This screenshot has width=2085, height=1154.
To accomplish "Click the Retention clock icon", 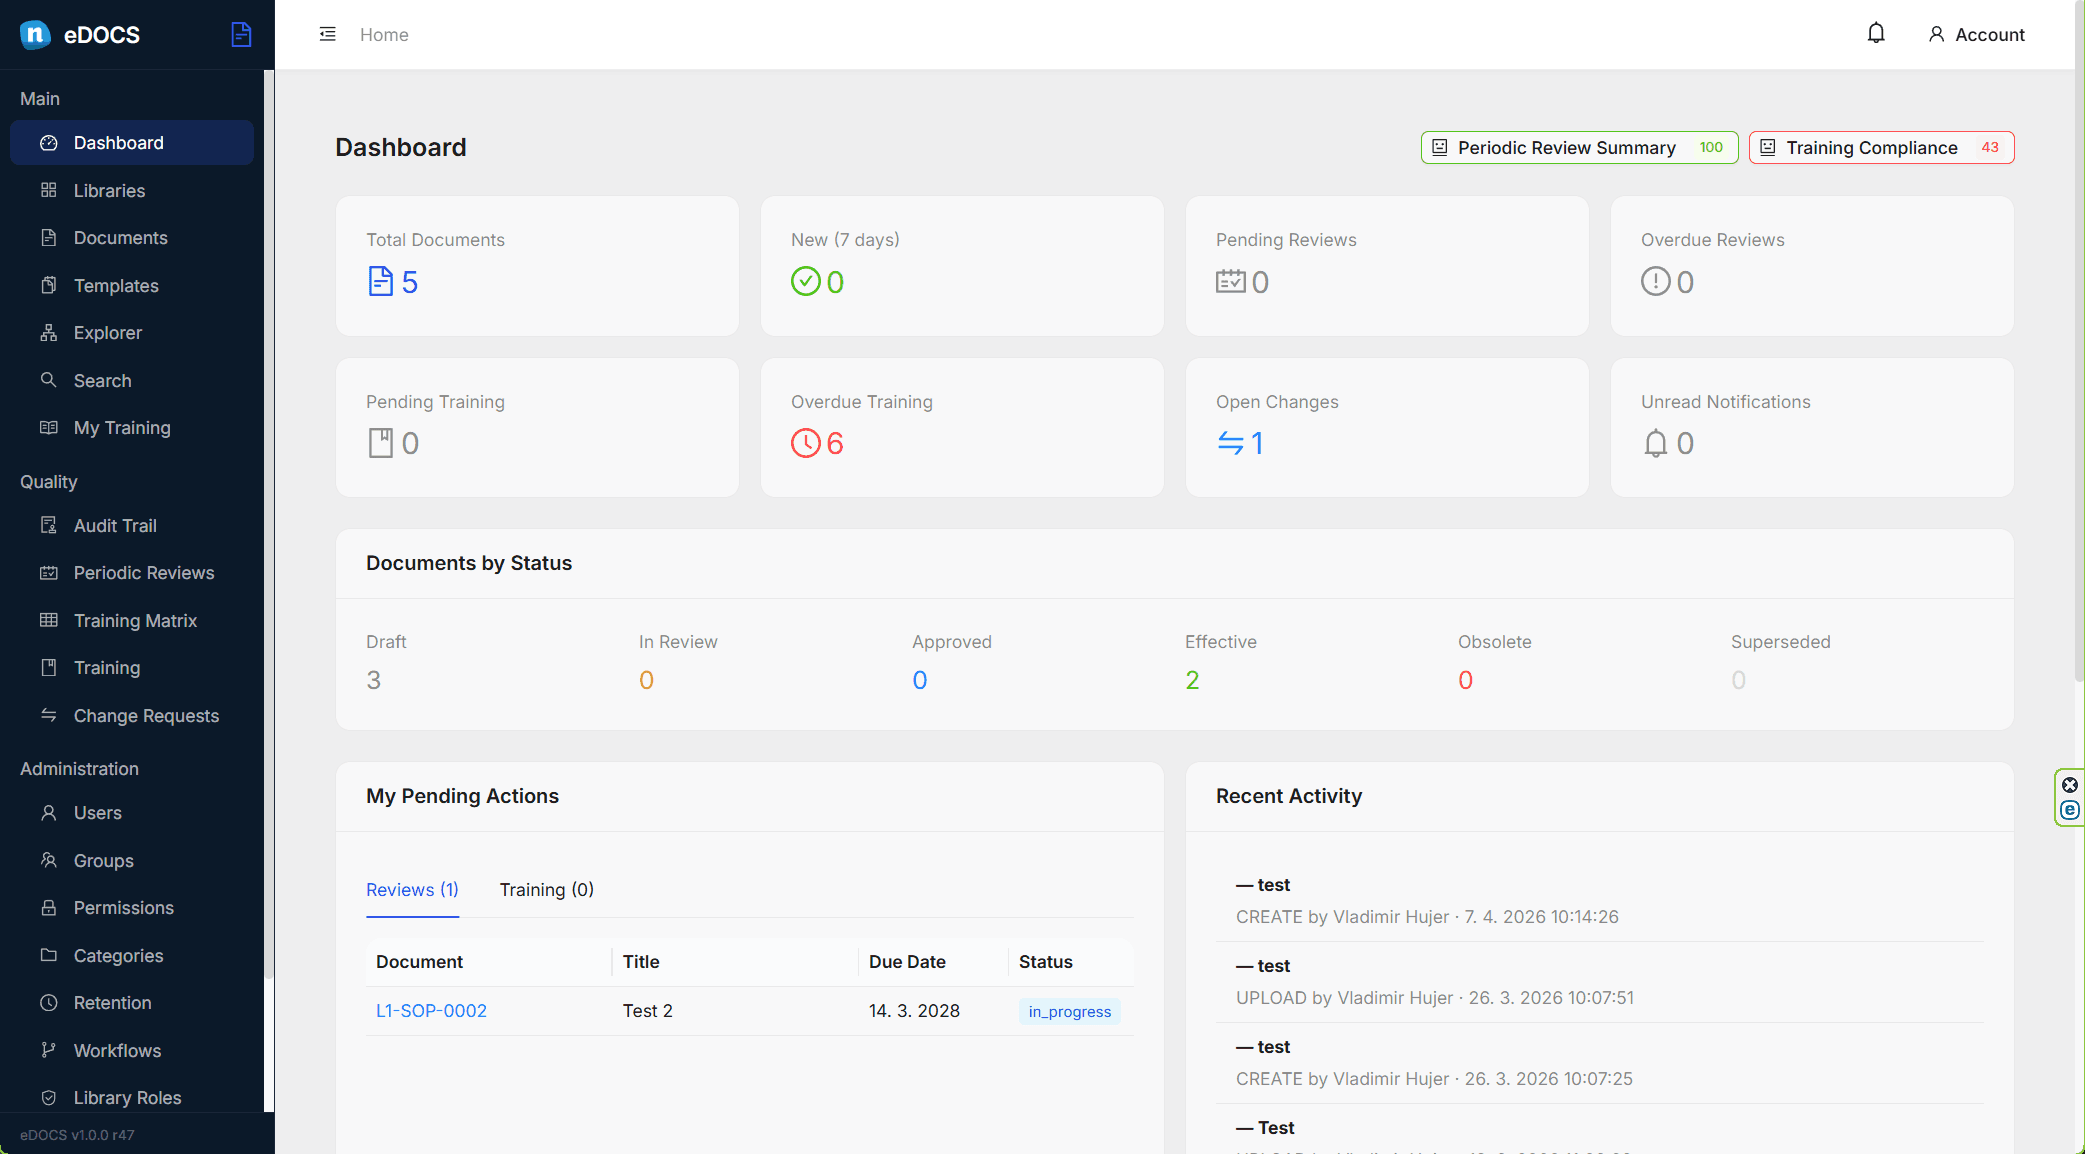I will pyautogui.click(x=48, y=1003).
